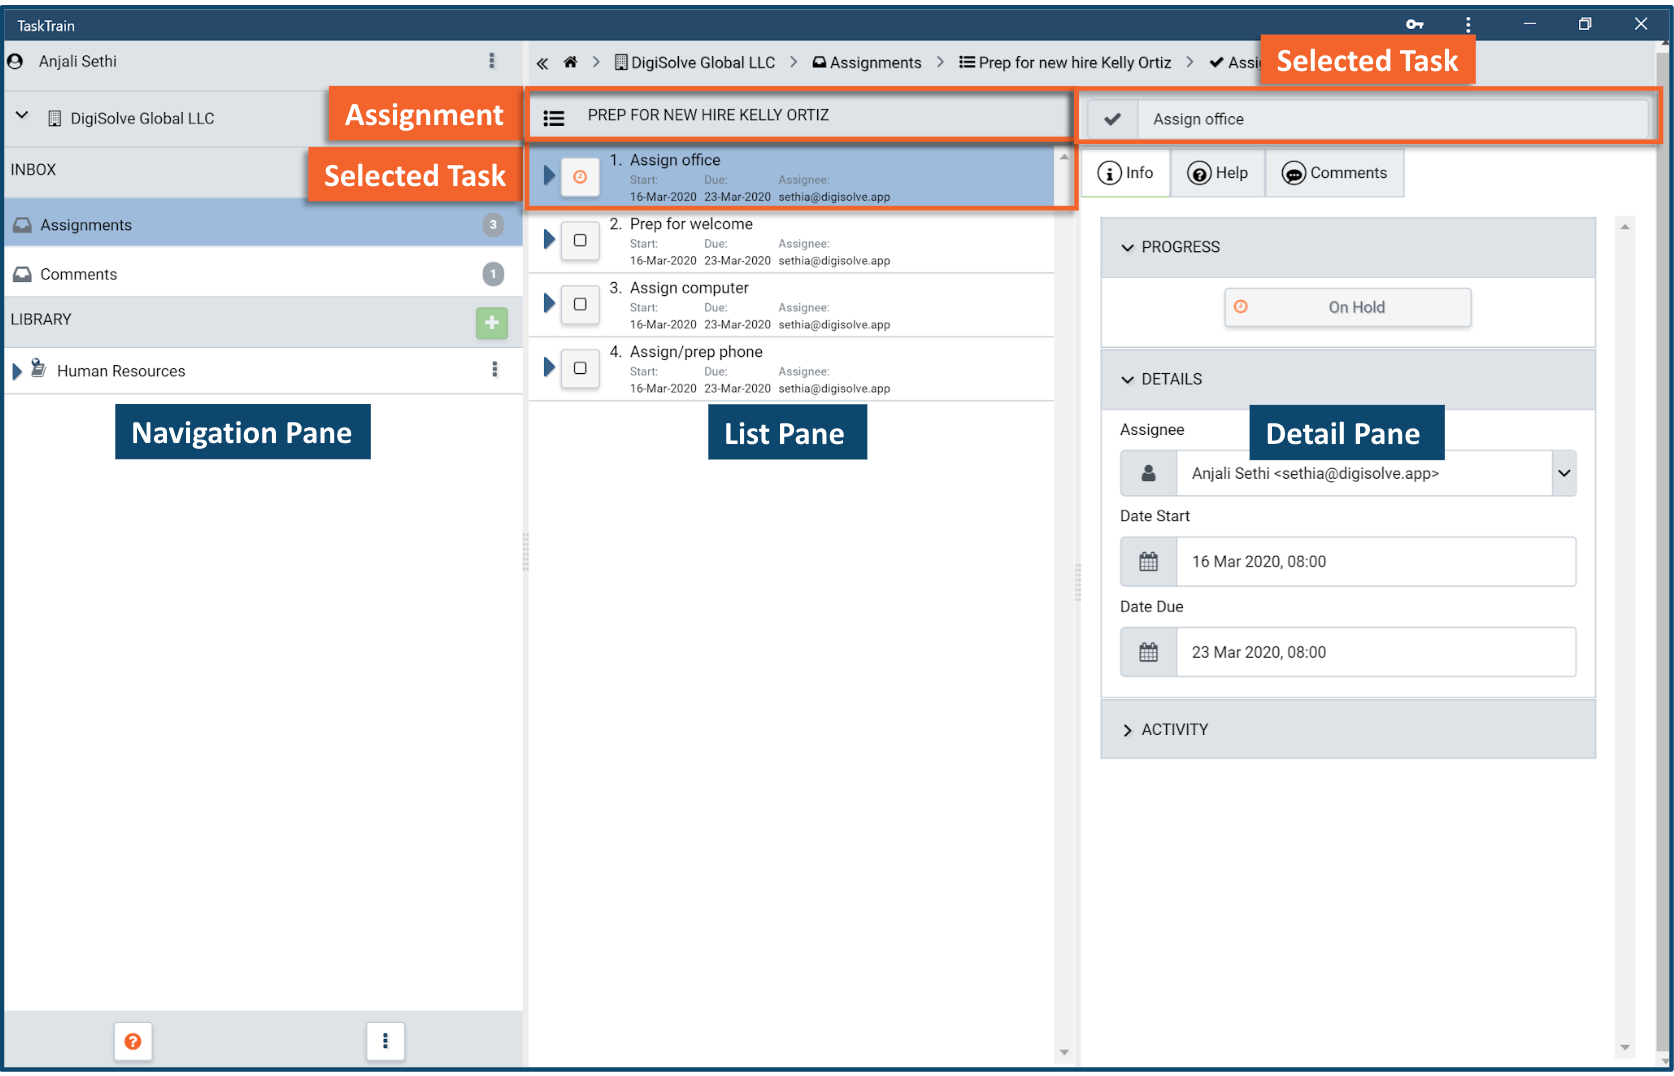Toggle status box for Assign office task
Screen dimensions: 1674x1076
[580, 177]
